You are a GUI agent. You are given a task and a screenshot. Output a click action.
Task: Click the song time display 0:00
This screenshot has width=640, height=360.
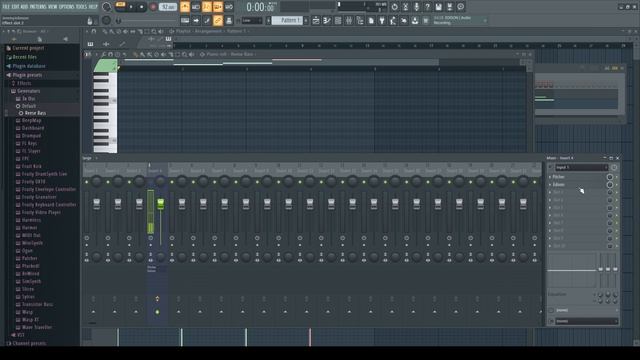(x=260, y=7)
